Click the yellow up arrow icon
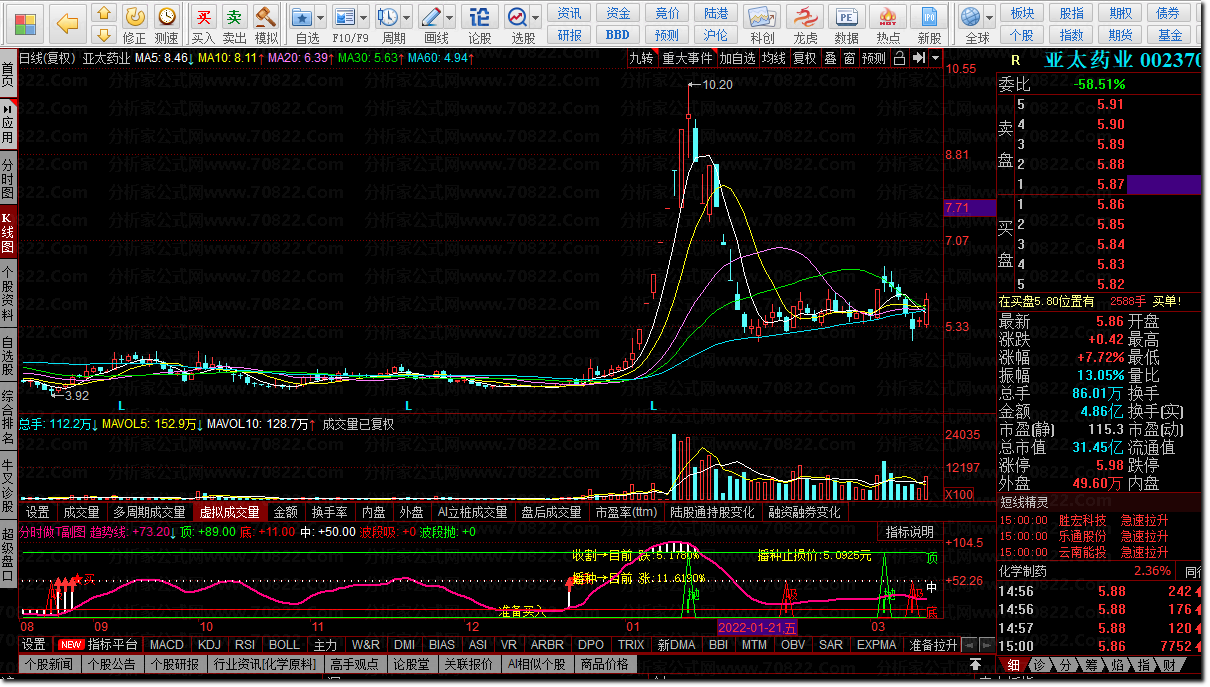Viewport: 1210px width, 687px height. coord(103,13)
